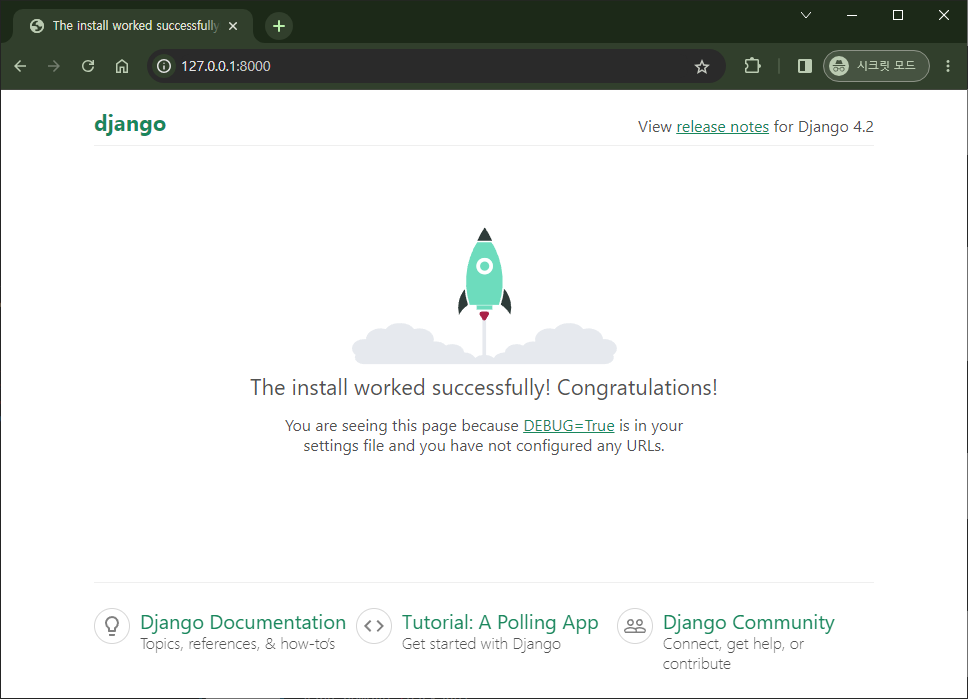Open a new tab with plus button

pyautogui.click(x=279, y=26)
